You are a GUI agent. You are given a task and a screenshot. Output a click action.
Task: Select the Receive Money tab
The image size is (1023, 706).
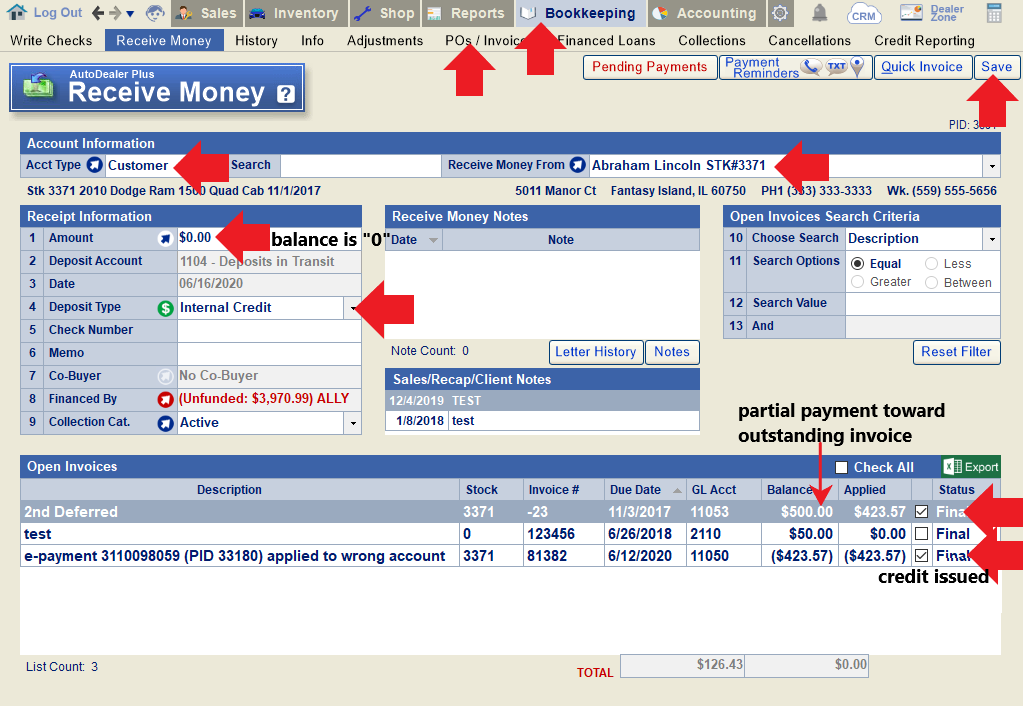pyautogui.click(x=164, y=40)
